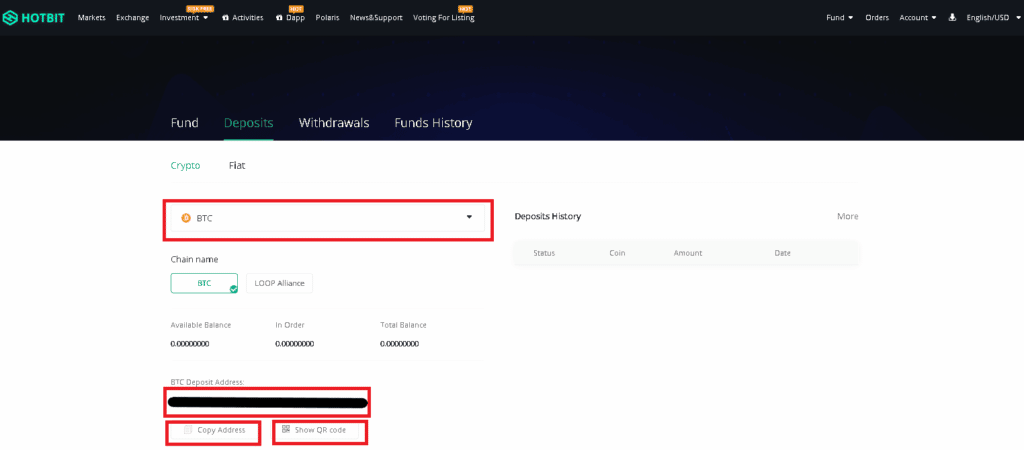This screenshot has height=450, width=1024.
Task: Open the Orders page
Action: click(877, 18)
